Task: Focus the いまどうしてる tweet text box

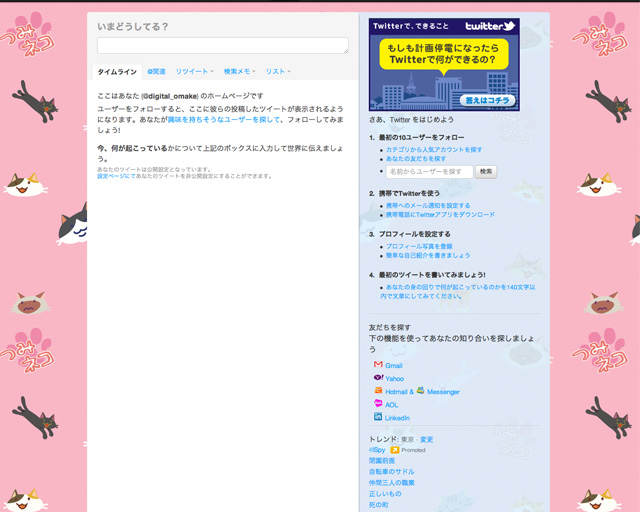Action: click(x=223, y=45)
